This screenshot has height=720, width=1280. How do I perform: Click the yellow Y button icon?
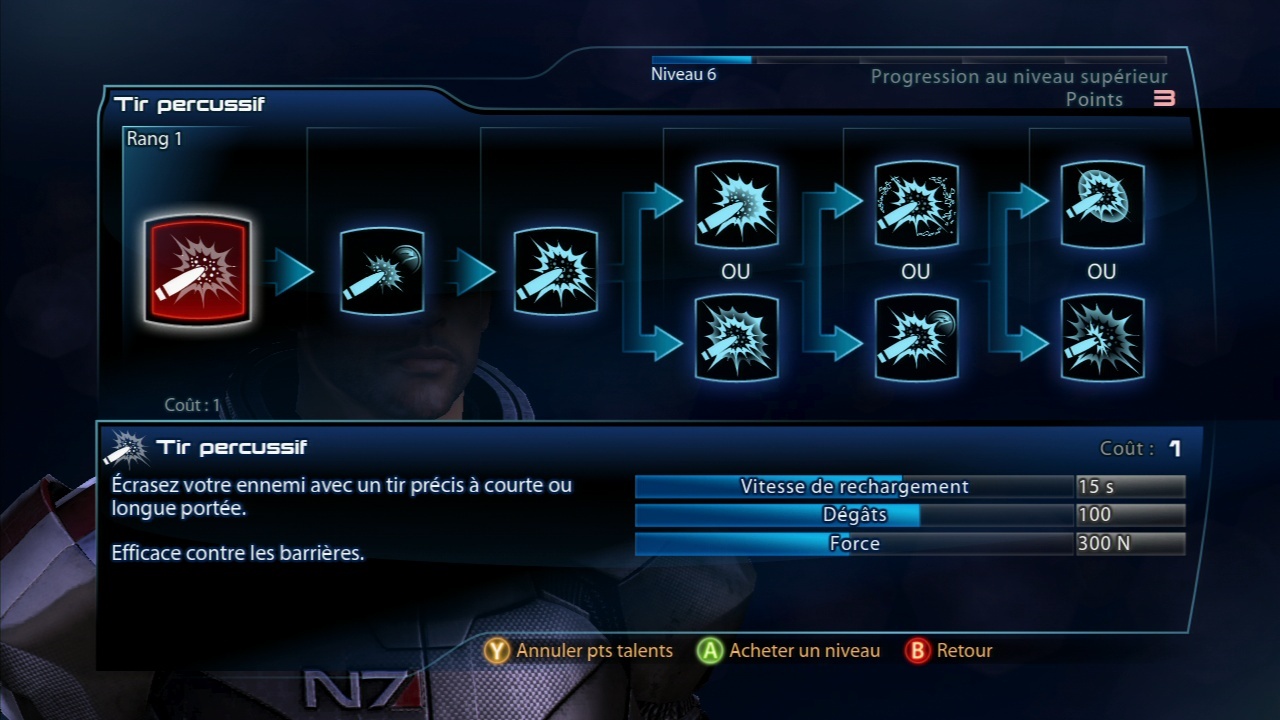tap(497, 651)
